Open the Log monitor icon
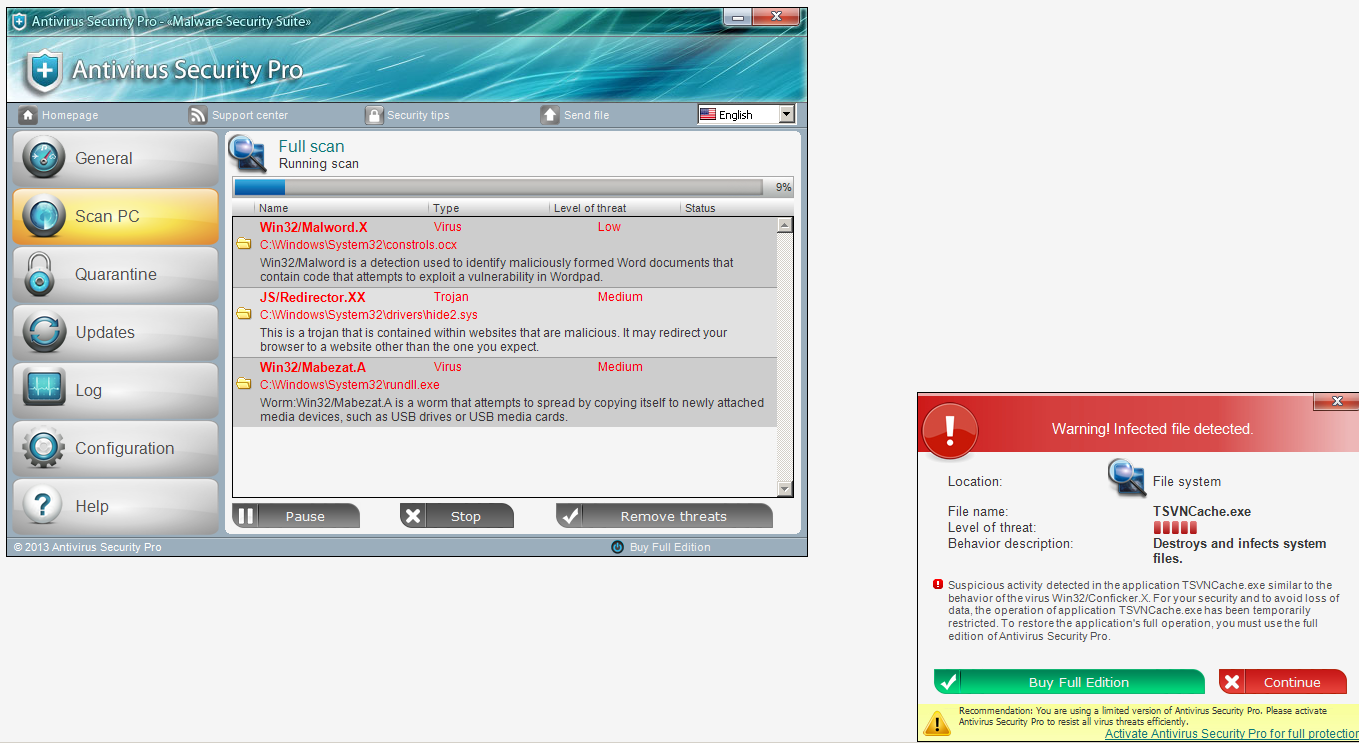1359x743 pixels. [42, 390]
